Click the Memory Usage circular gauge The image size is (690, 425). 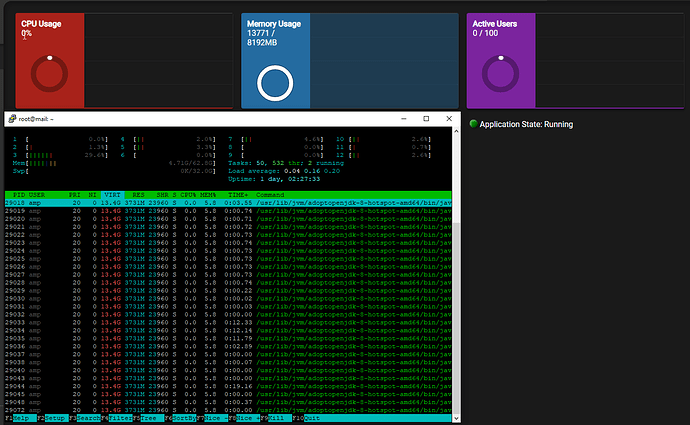(x=275, y=83)
